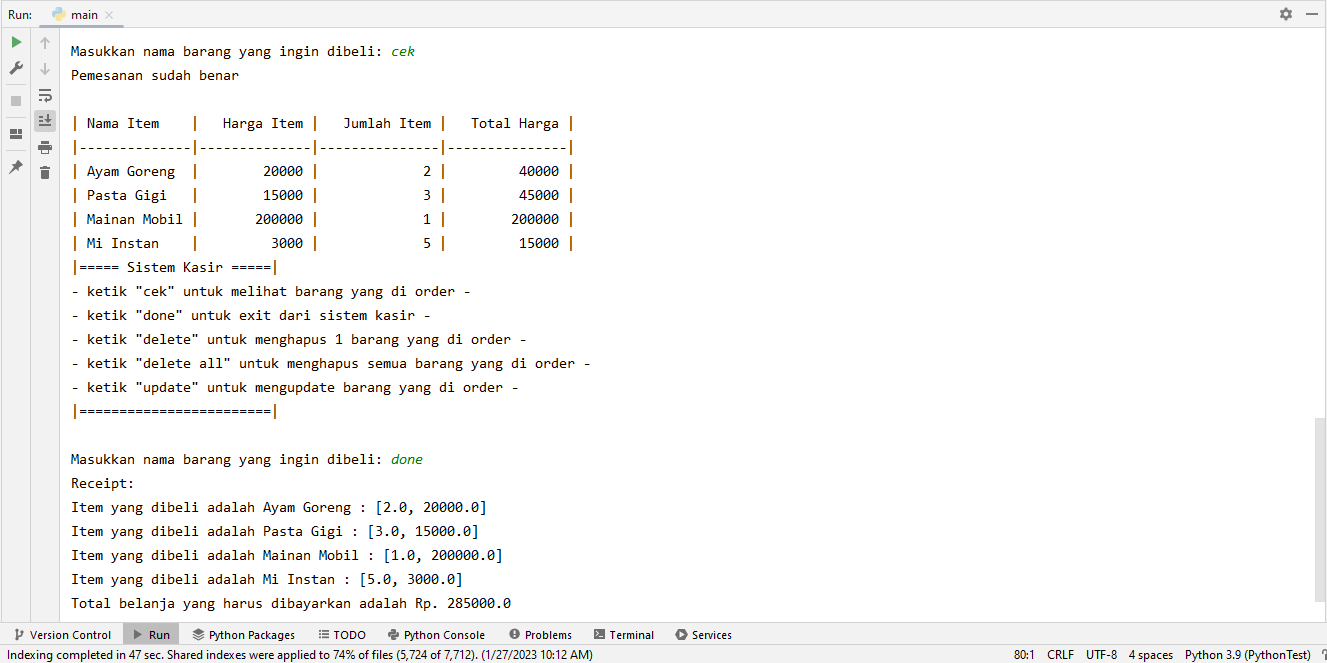Change indentation via 4 spaces indicator
Image resolution: width=1327 pixels, height=663 pixels.
[1151, 655]
